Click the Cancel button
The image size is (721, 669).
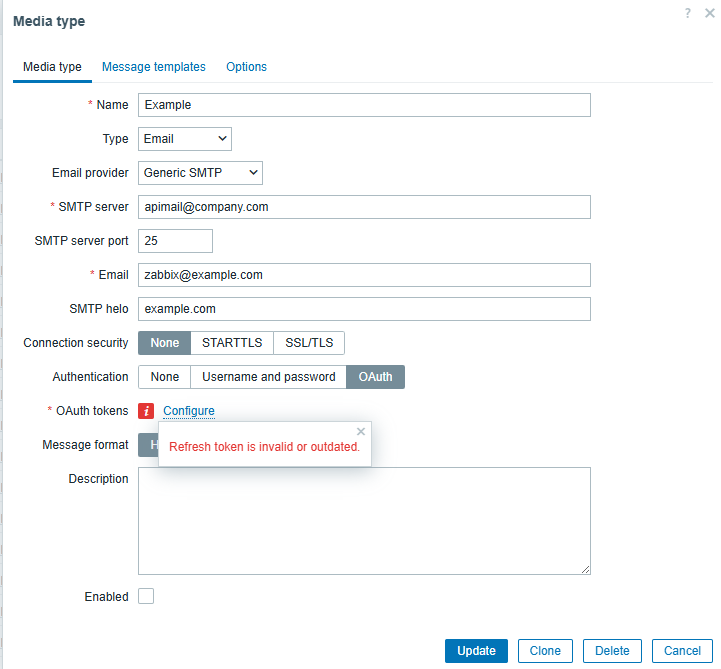(x=682, y=651)
